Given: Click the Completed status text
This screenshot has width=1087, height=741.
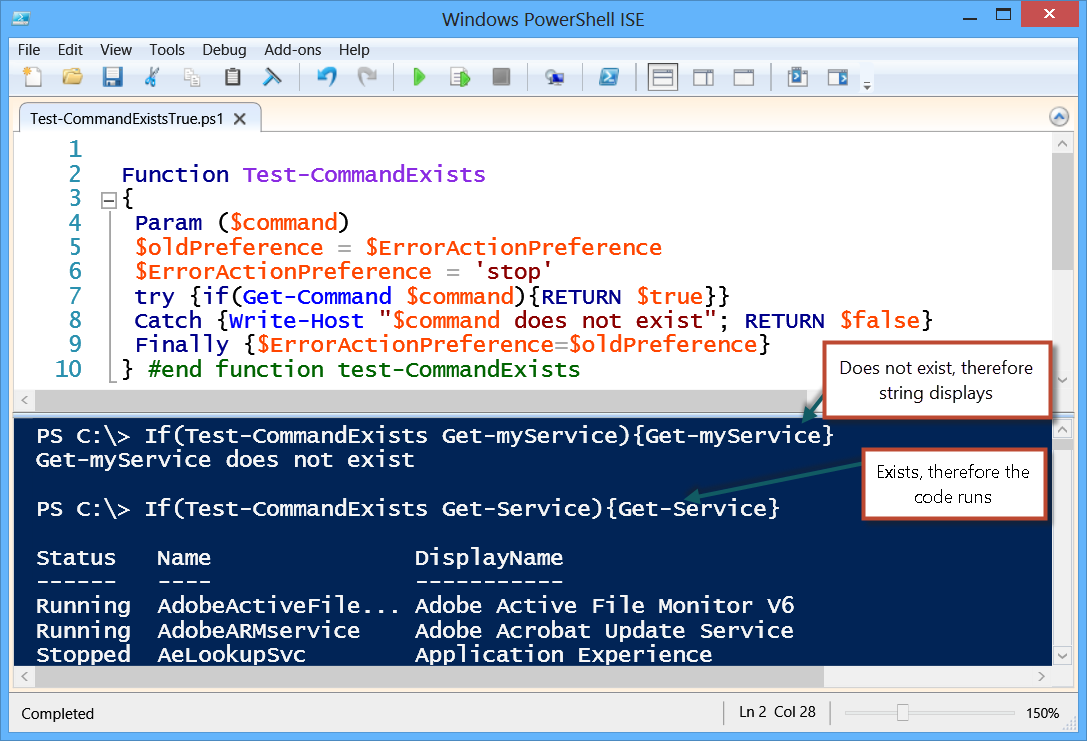Looking at the screenshot, I should click(58, 713).
